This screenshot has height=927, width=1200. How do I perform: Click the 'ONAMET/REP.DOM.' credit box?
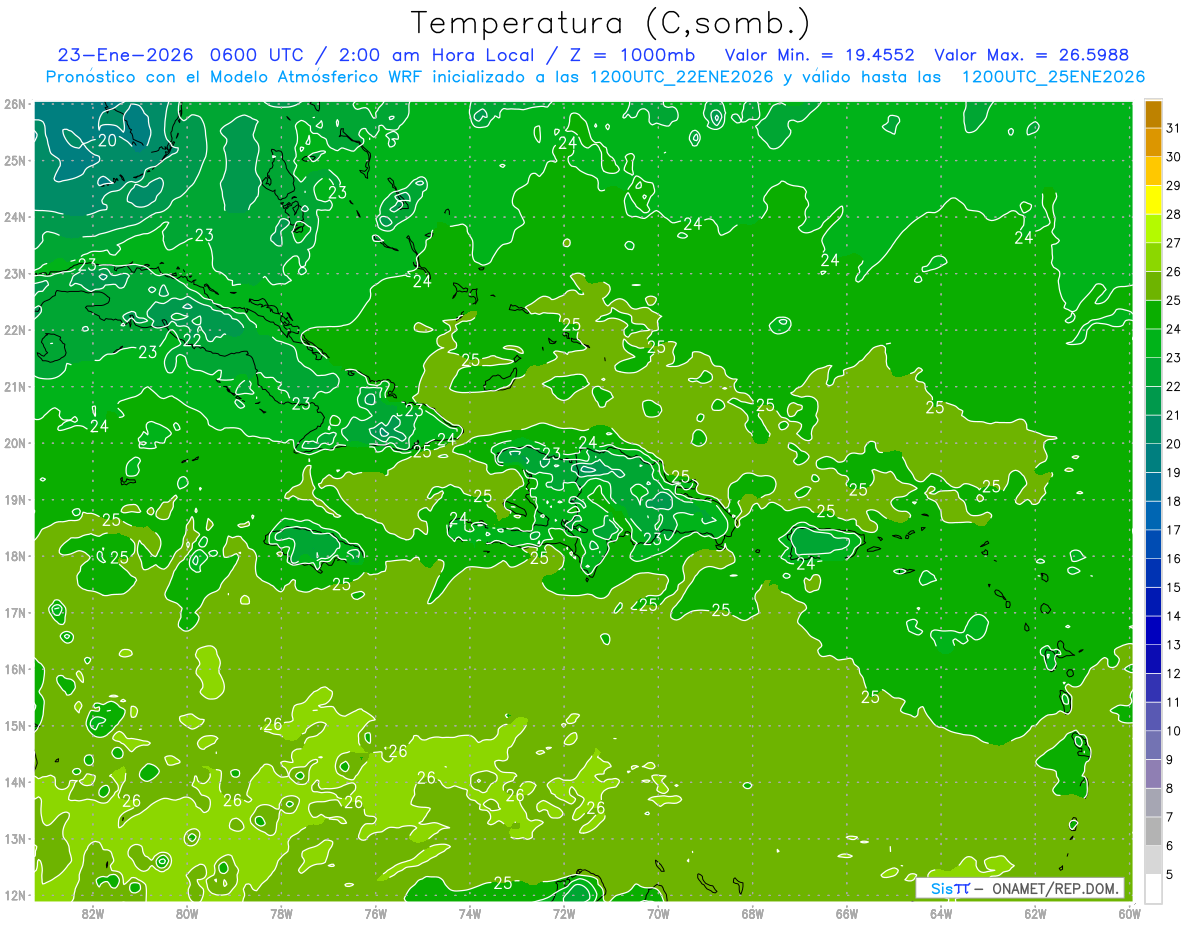[x=1019, y=888]
